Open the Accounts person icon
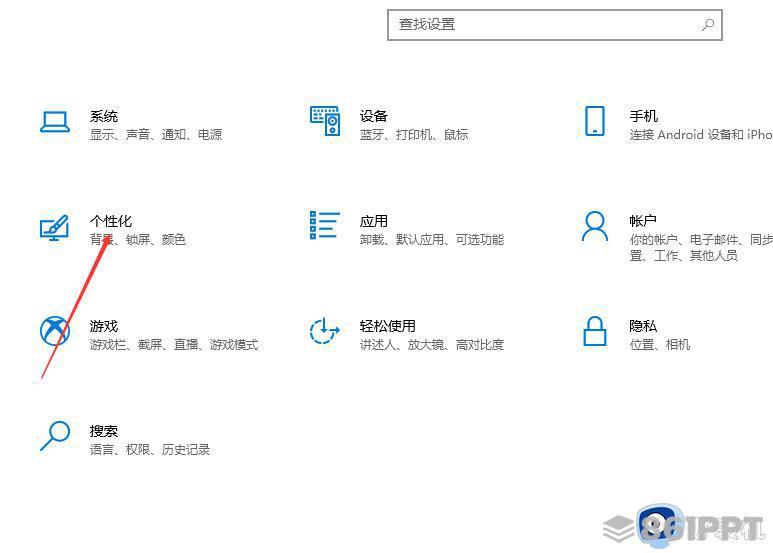This screenshot has height=553, width=773. point(595,226)
